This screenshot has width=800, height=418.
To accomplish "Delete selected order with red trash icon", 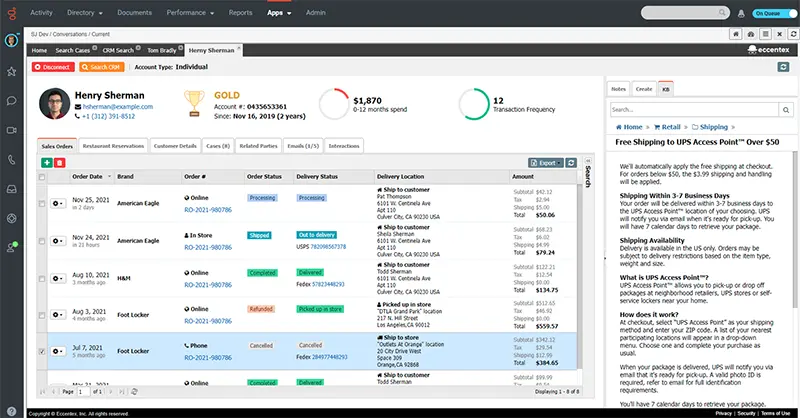I will [x=60, y=163].
